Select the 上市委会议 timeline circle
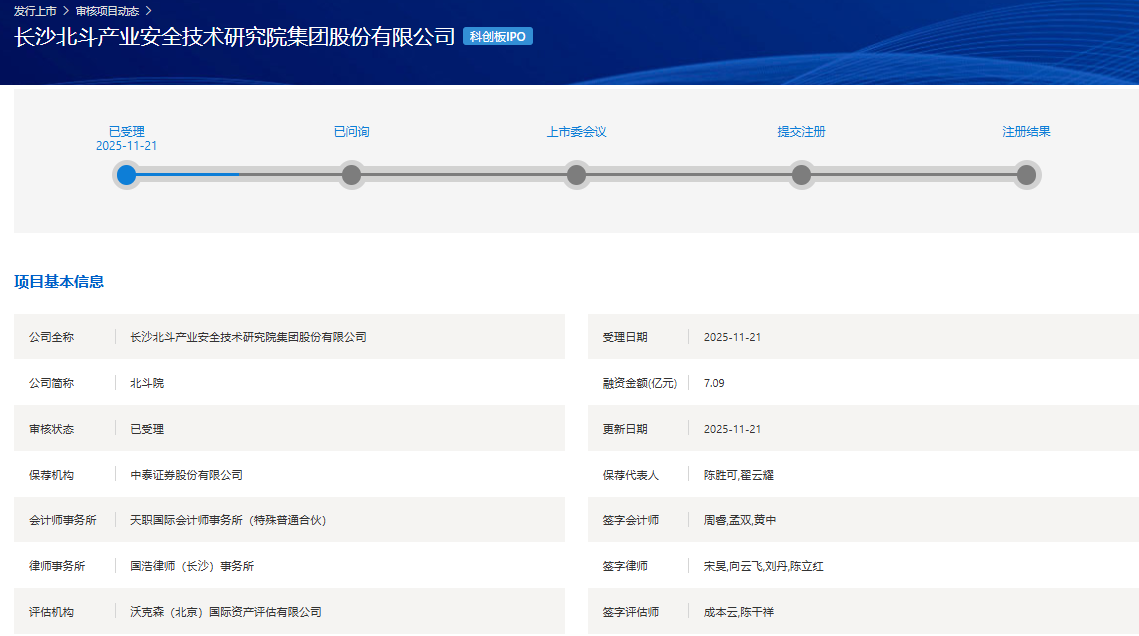Image resolution: width=1139 pixels, height=636 pixels. pos(576,175)
